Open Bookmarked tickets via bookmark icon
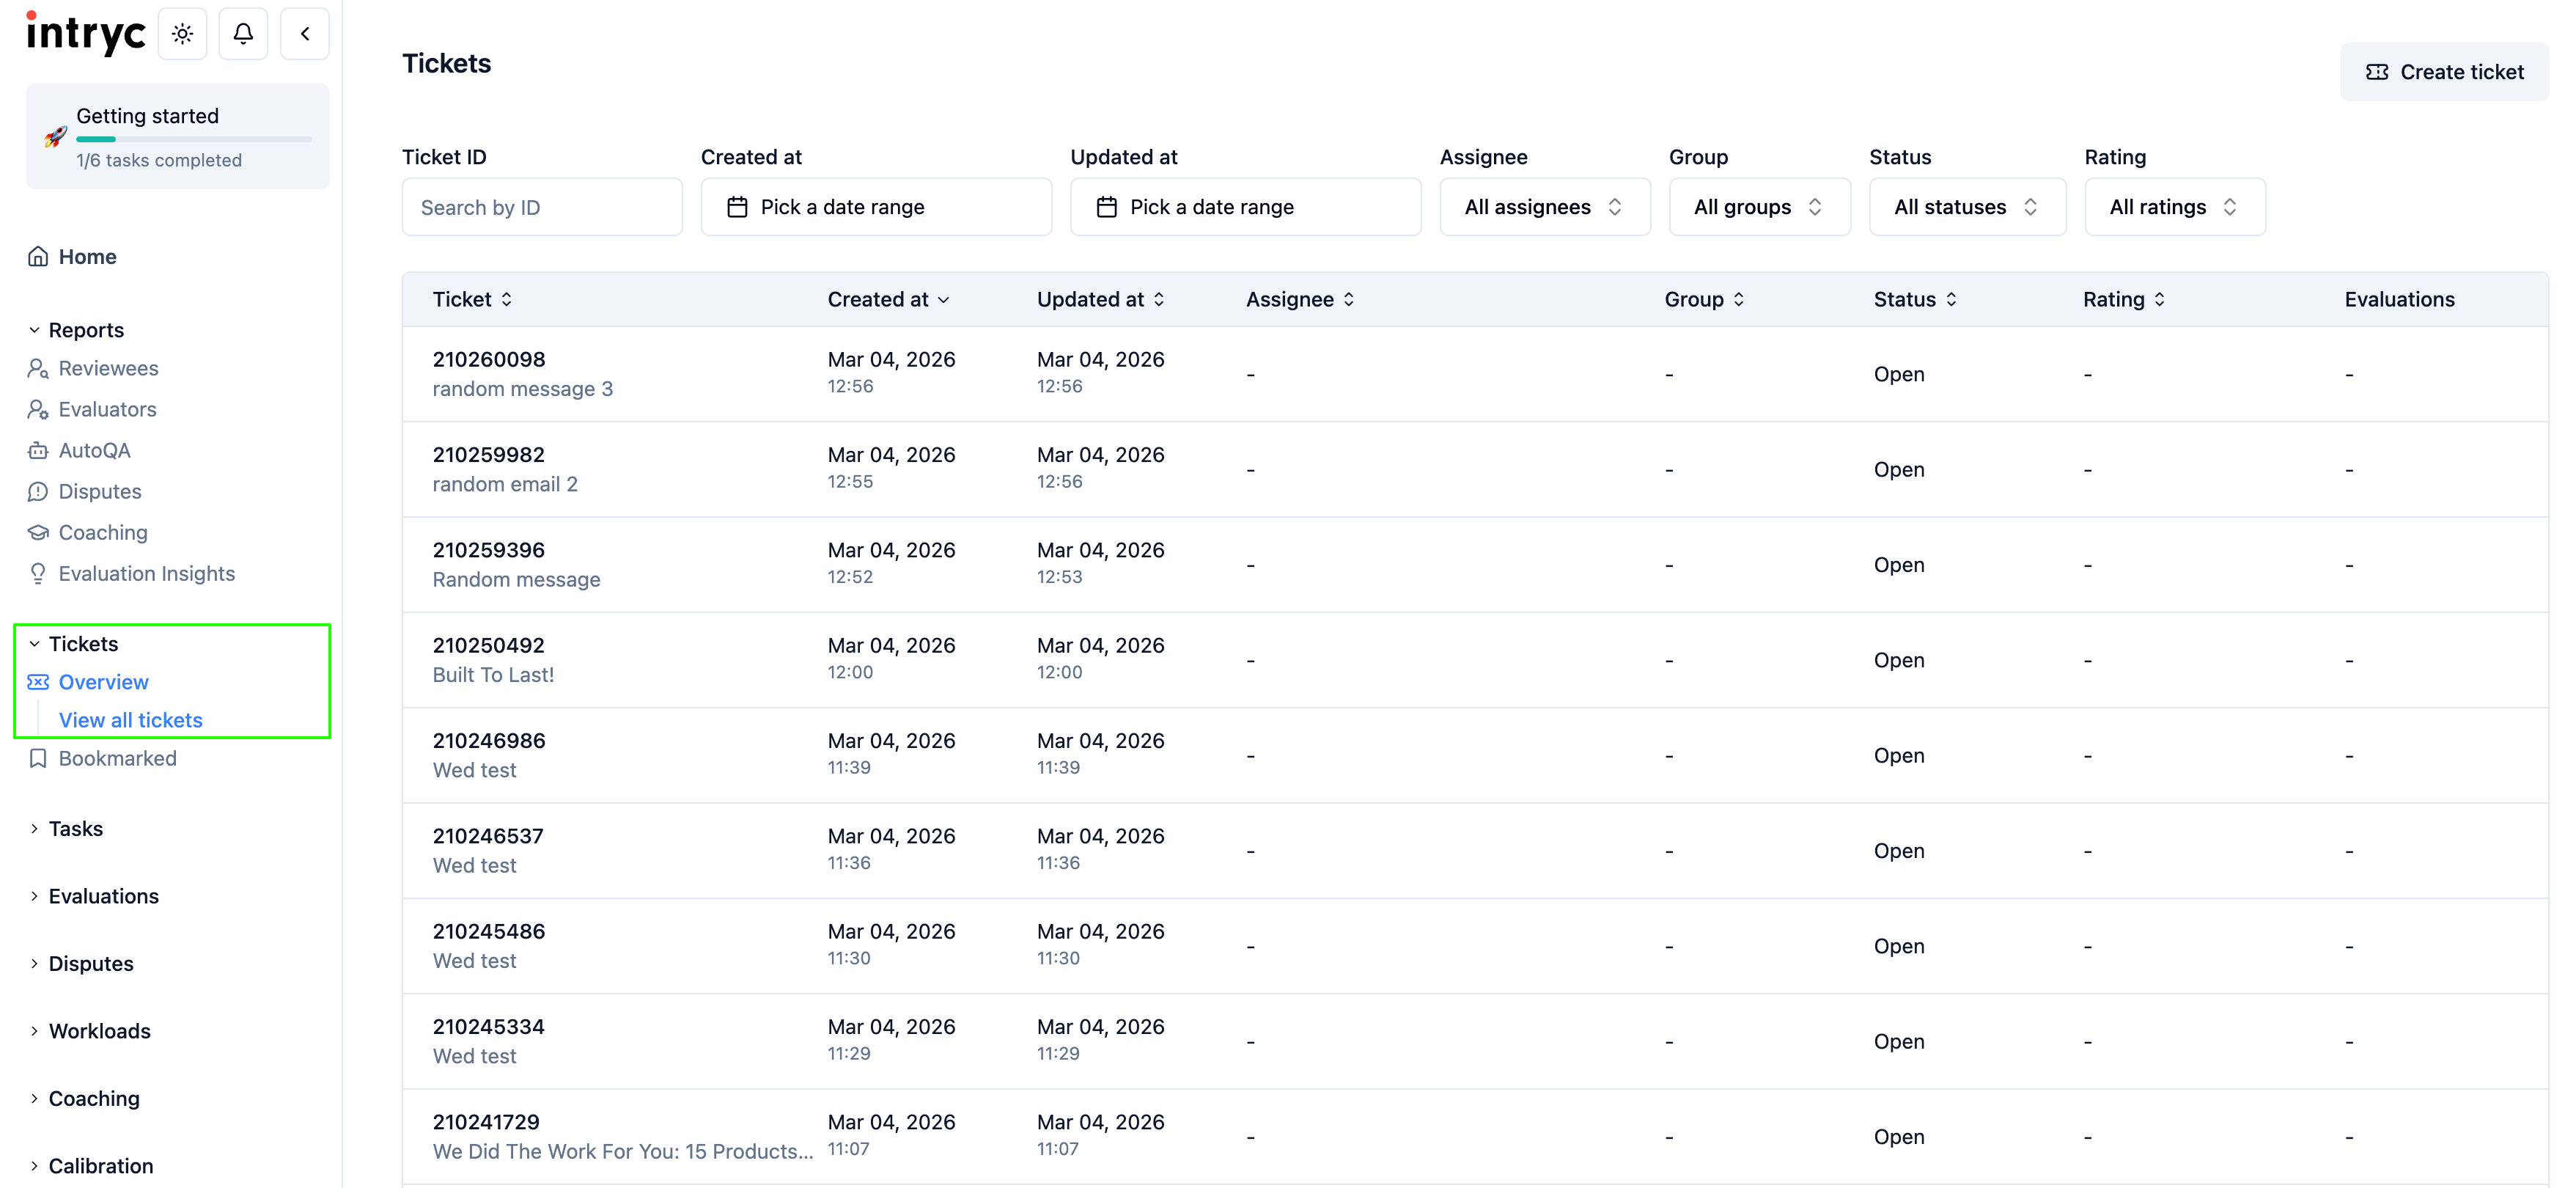 pos(38,759)
